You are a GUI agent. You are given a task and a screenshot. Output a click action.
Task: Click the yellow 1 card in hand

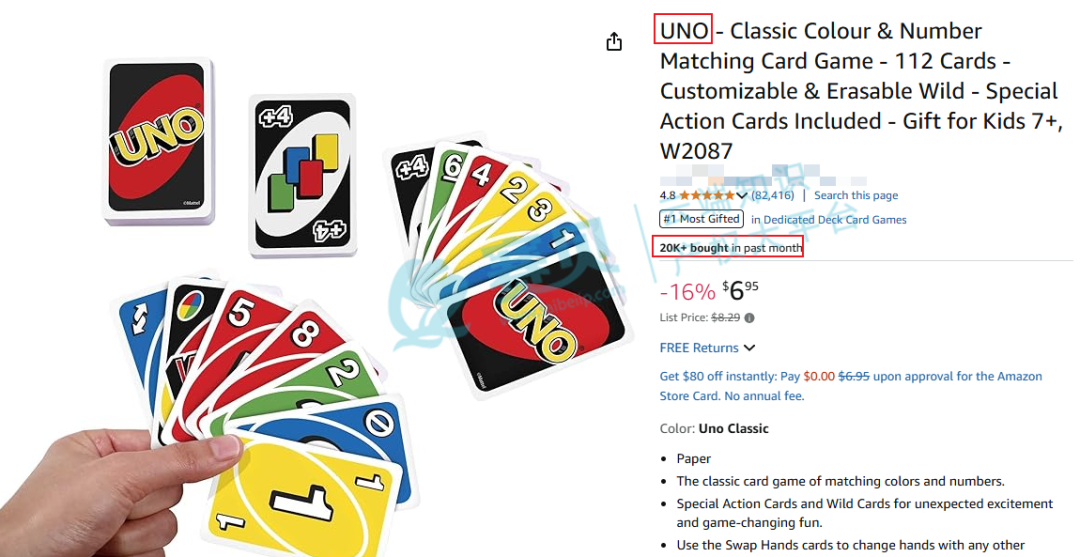[303, 492]
